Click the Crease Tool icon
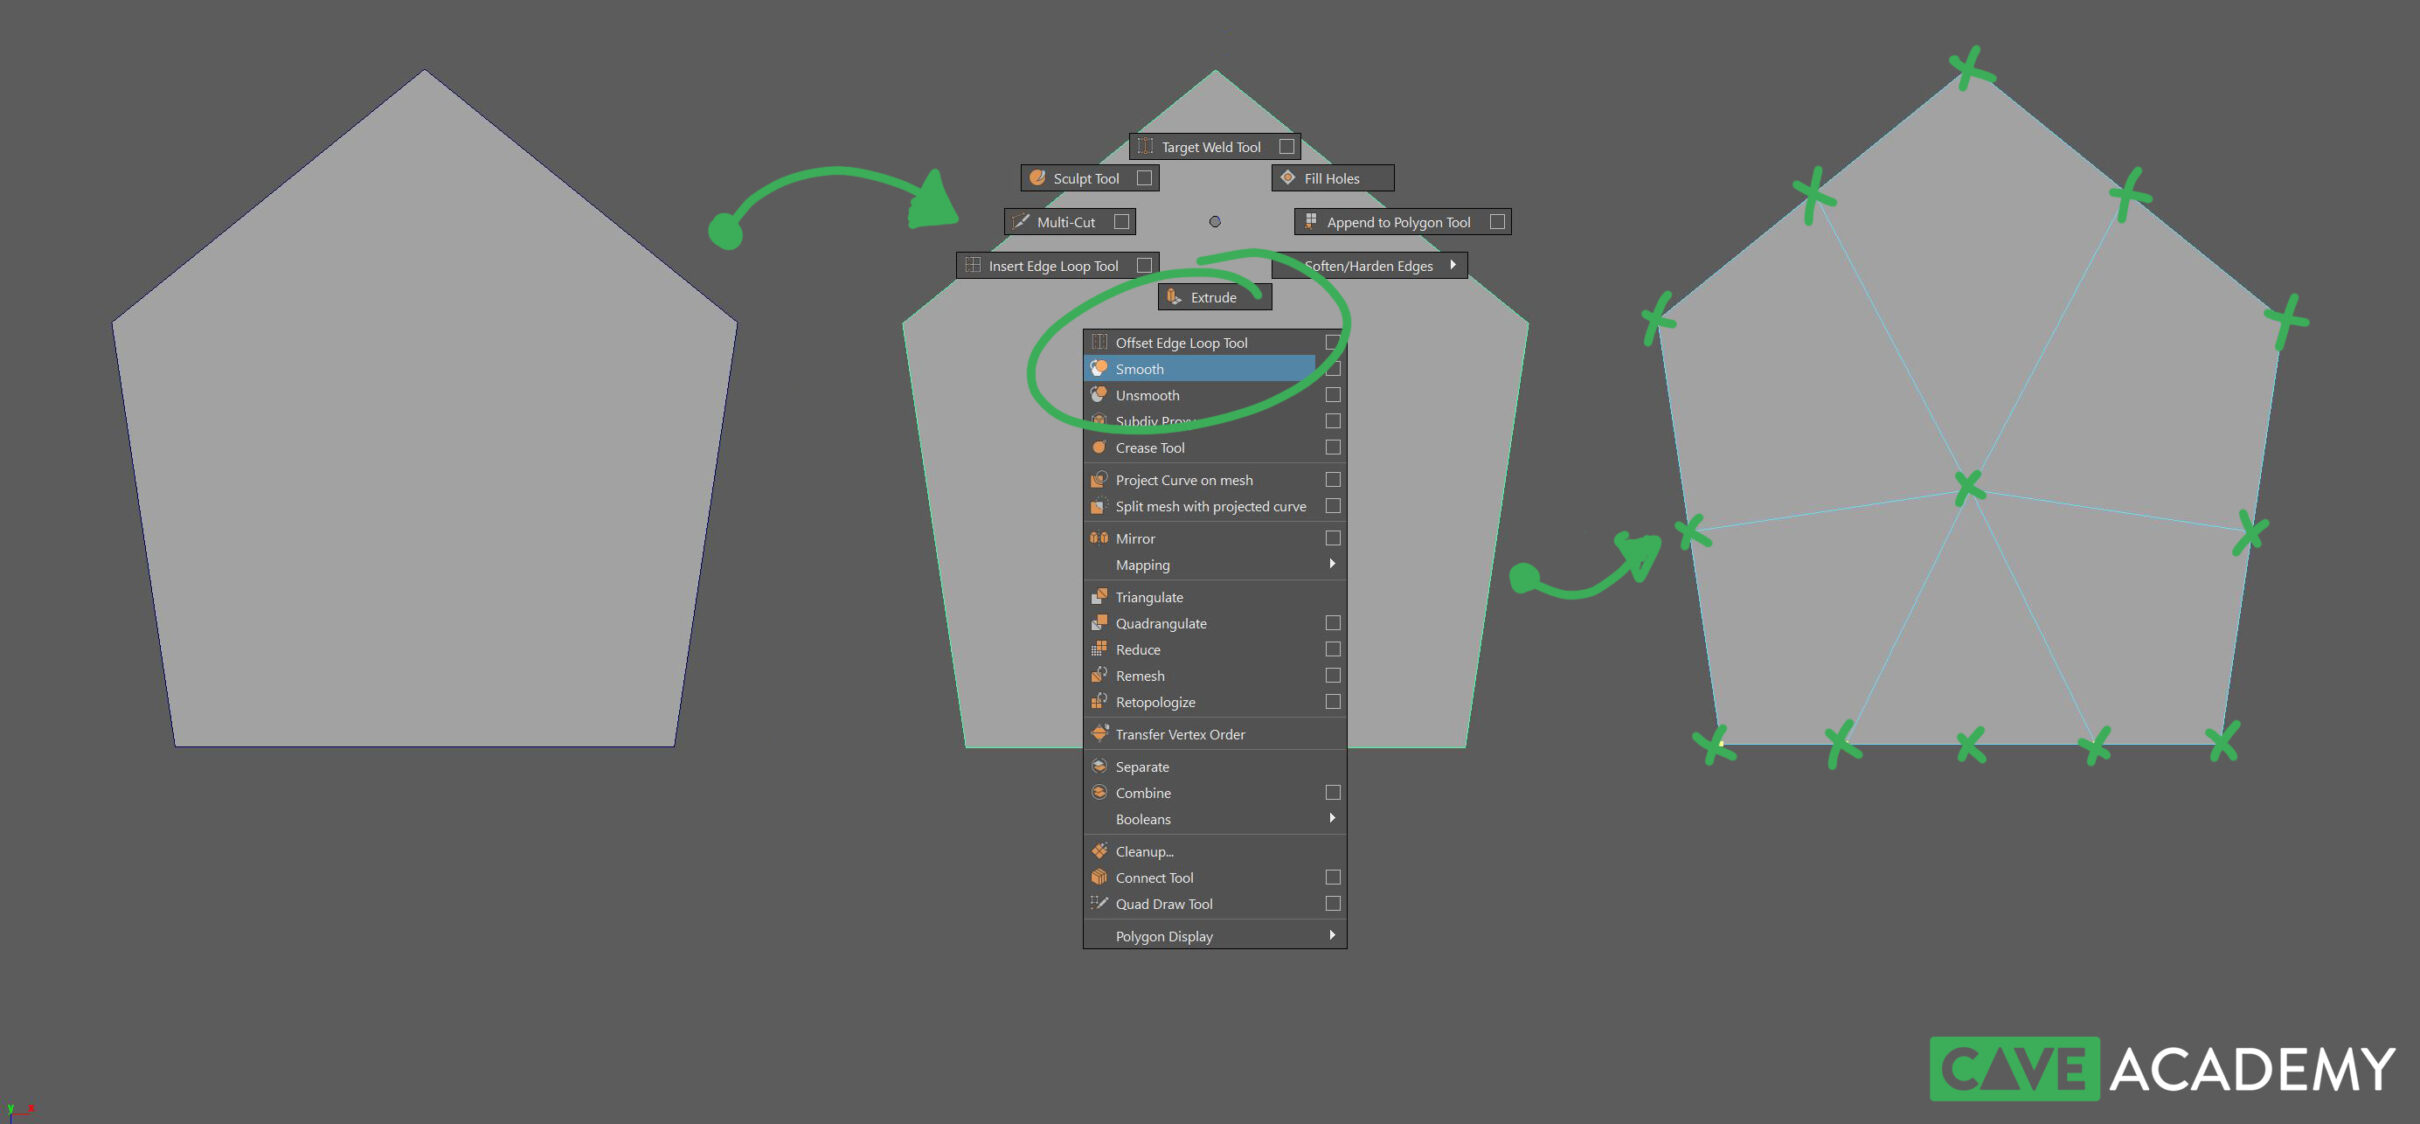 (1098, 447)
